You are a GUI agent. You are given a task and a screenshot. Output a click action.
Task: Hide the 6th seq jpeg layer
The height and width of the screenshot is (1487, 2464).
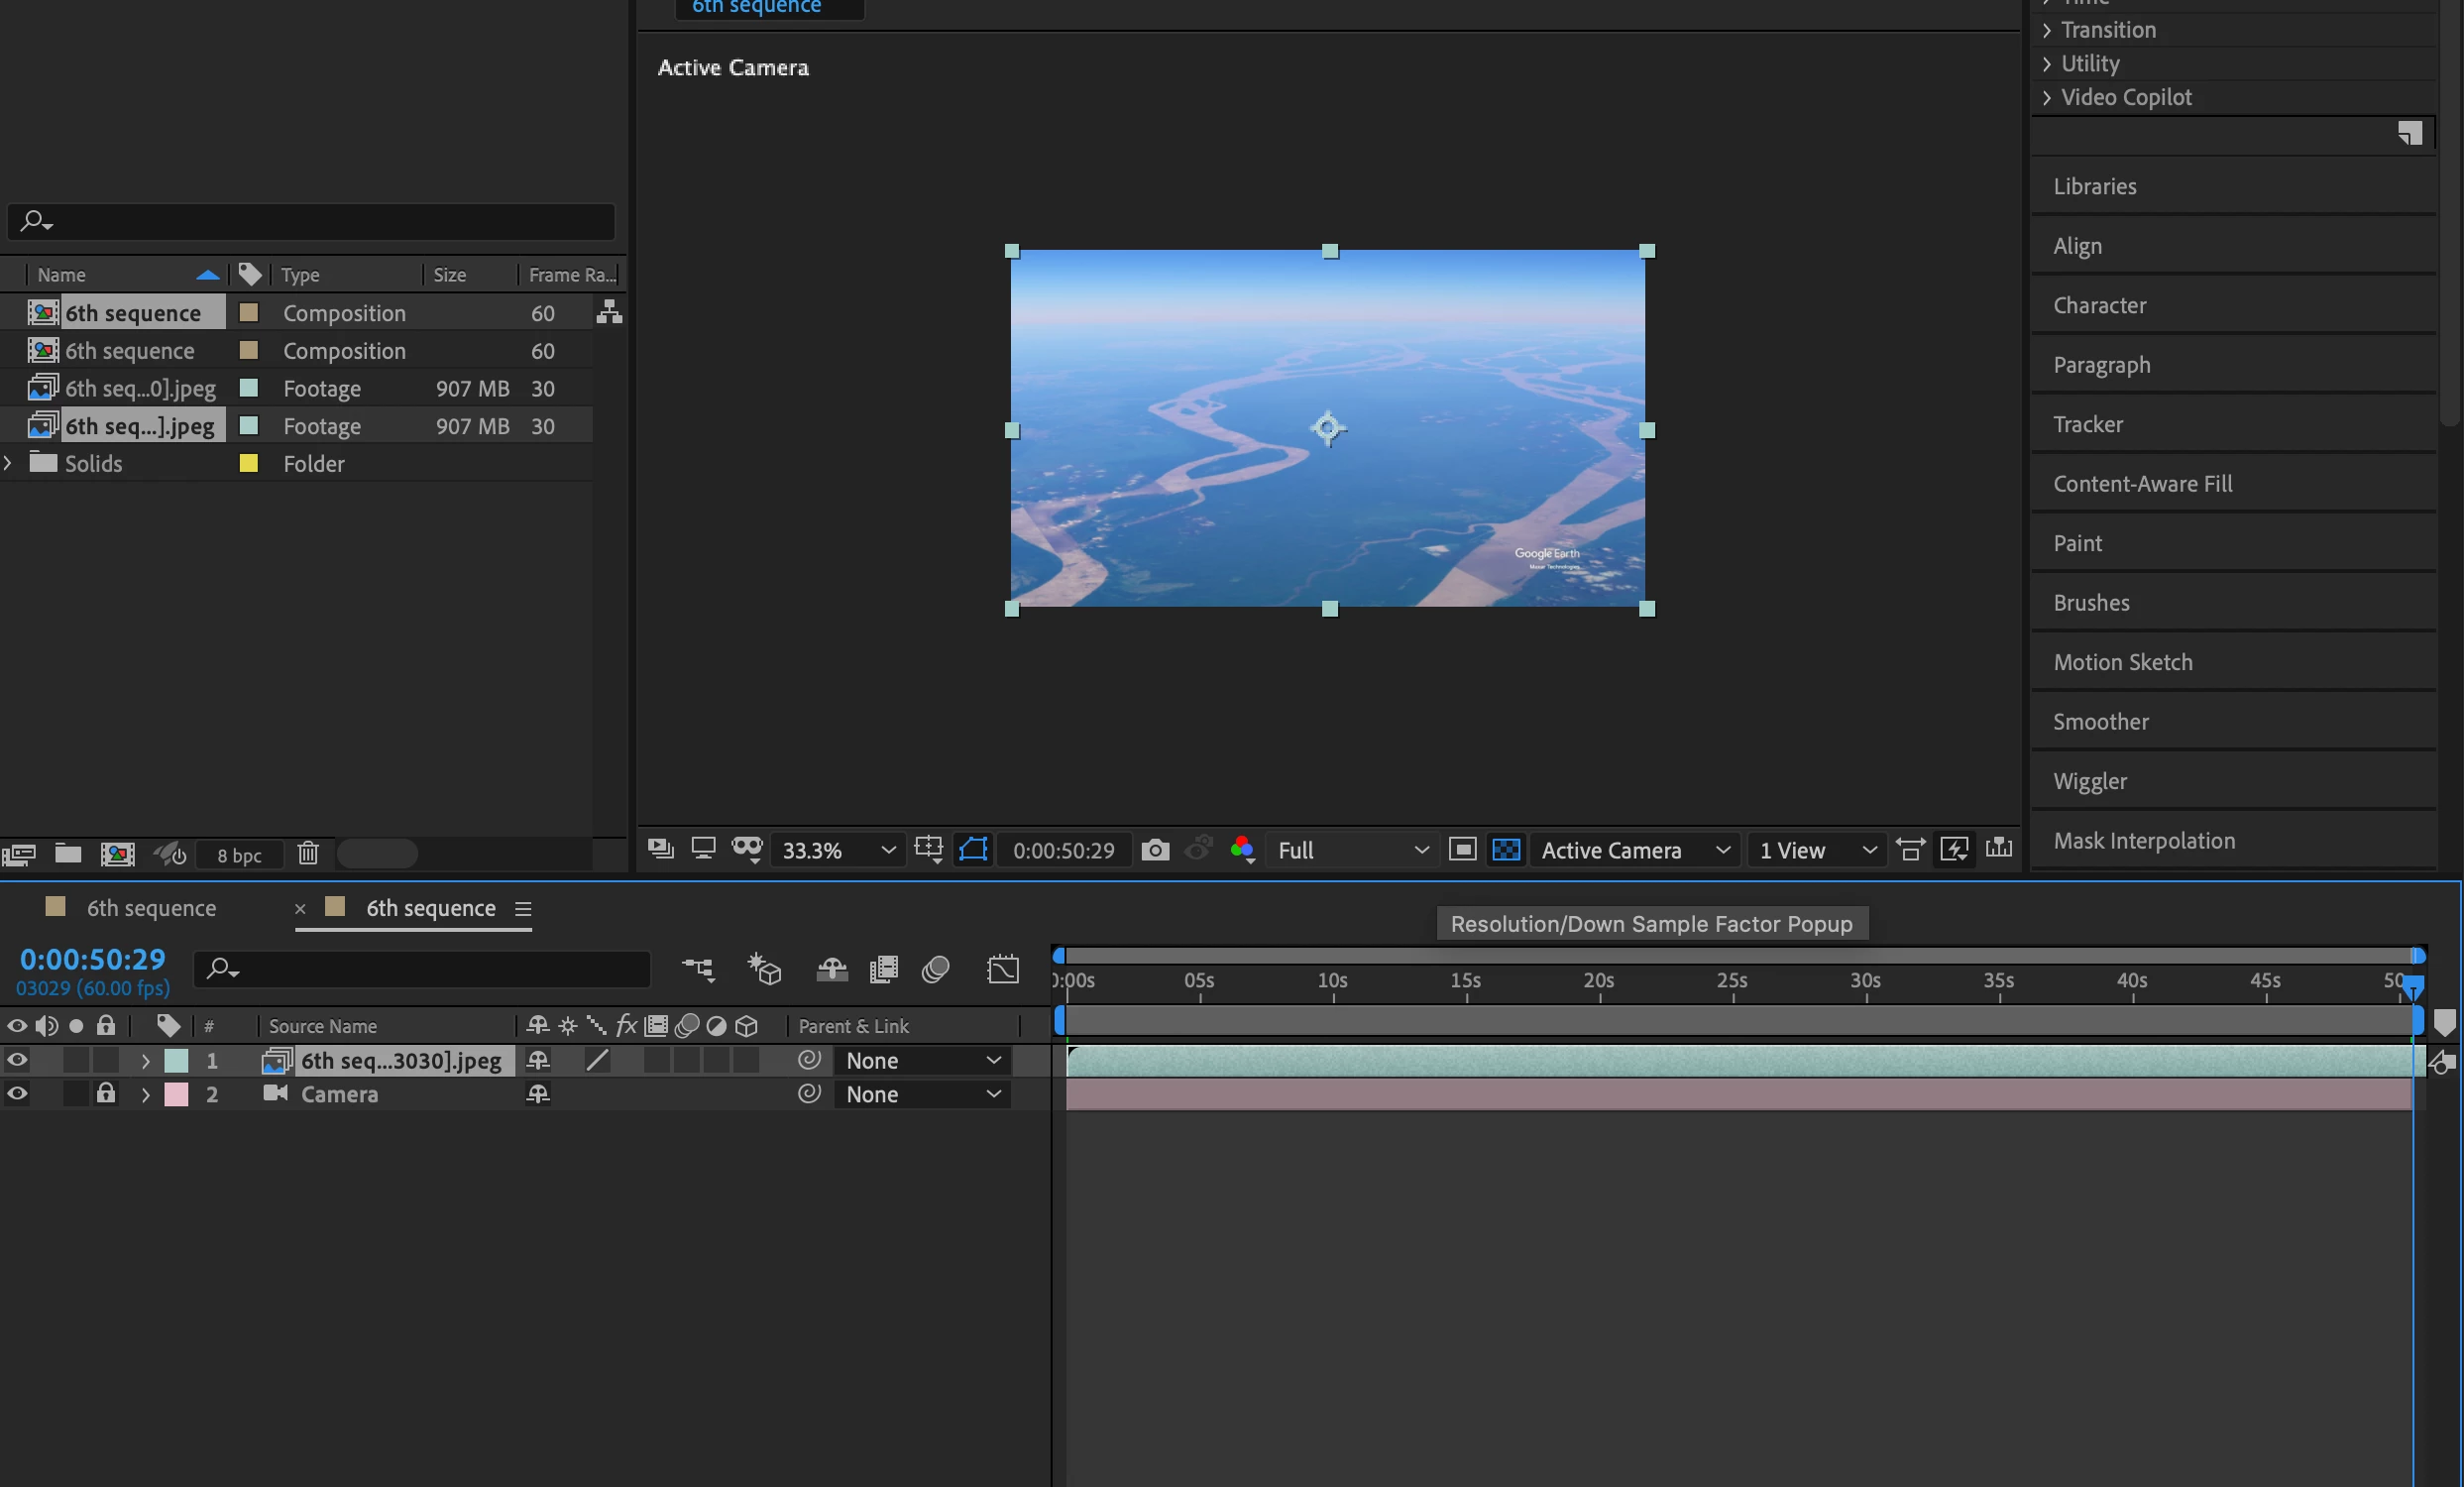[17, 1060]
